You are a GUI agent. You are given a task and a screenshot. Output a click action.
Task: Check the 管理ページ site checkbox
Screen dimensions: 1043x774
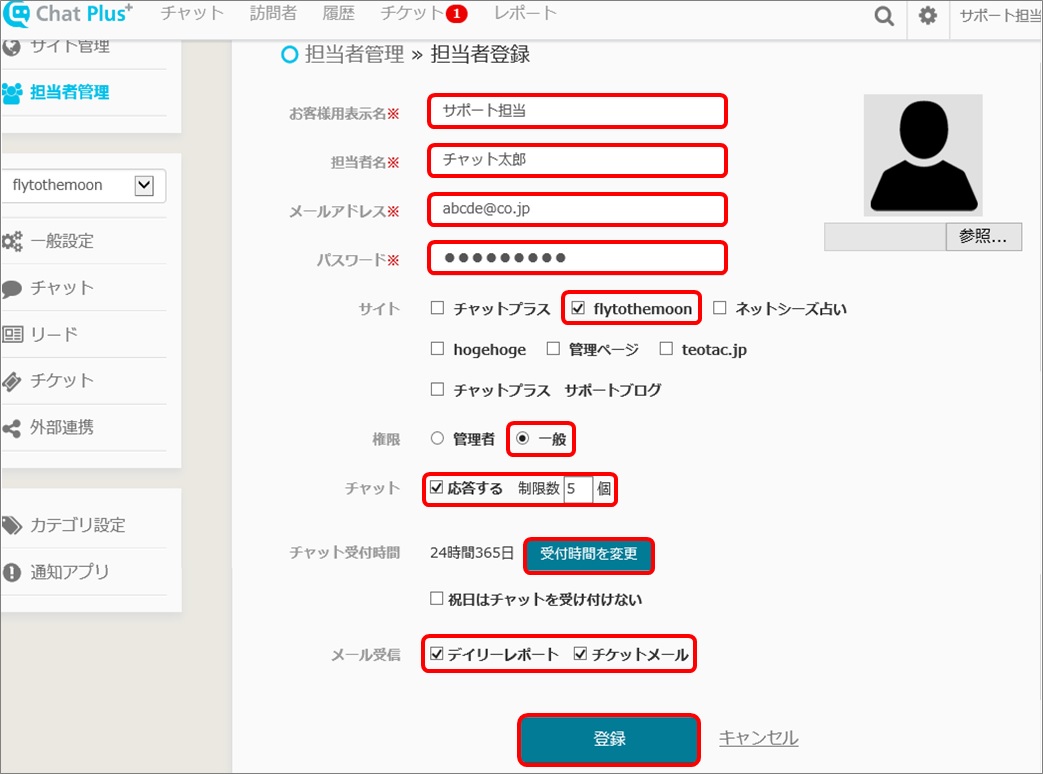pyautogui.click(x=553, y=348)
